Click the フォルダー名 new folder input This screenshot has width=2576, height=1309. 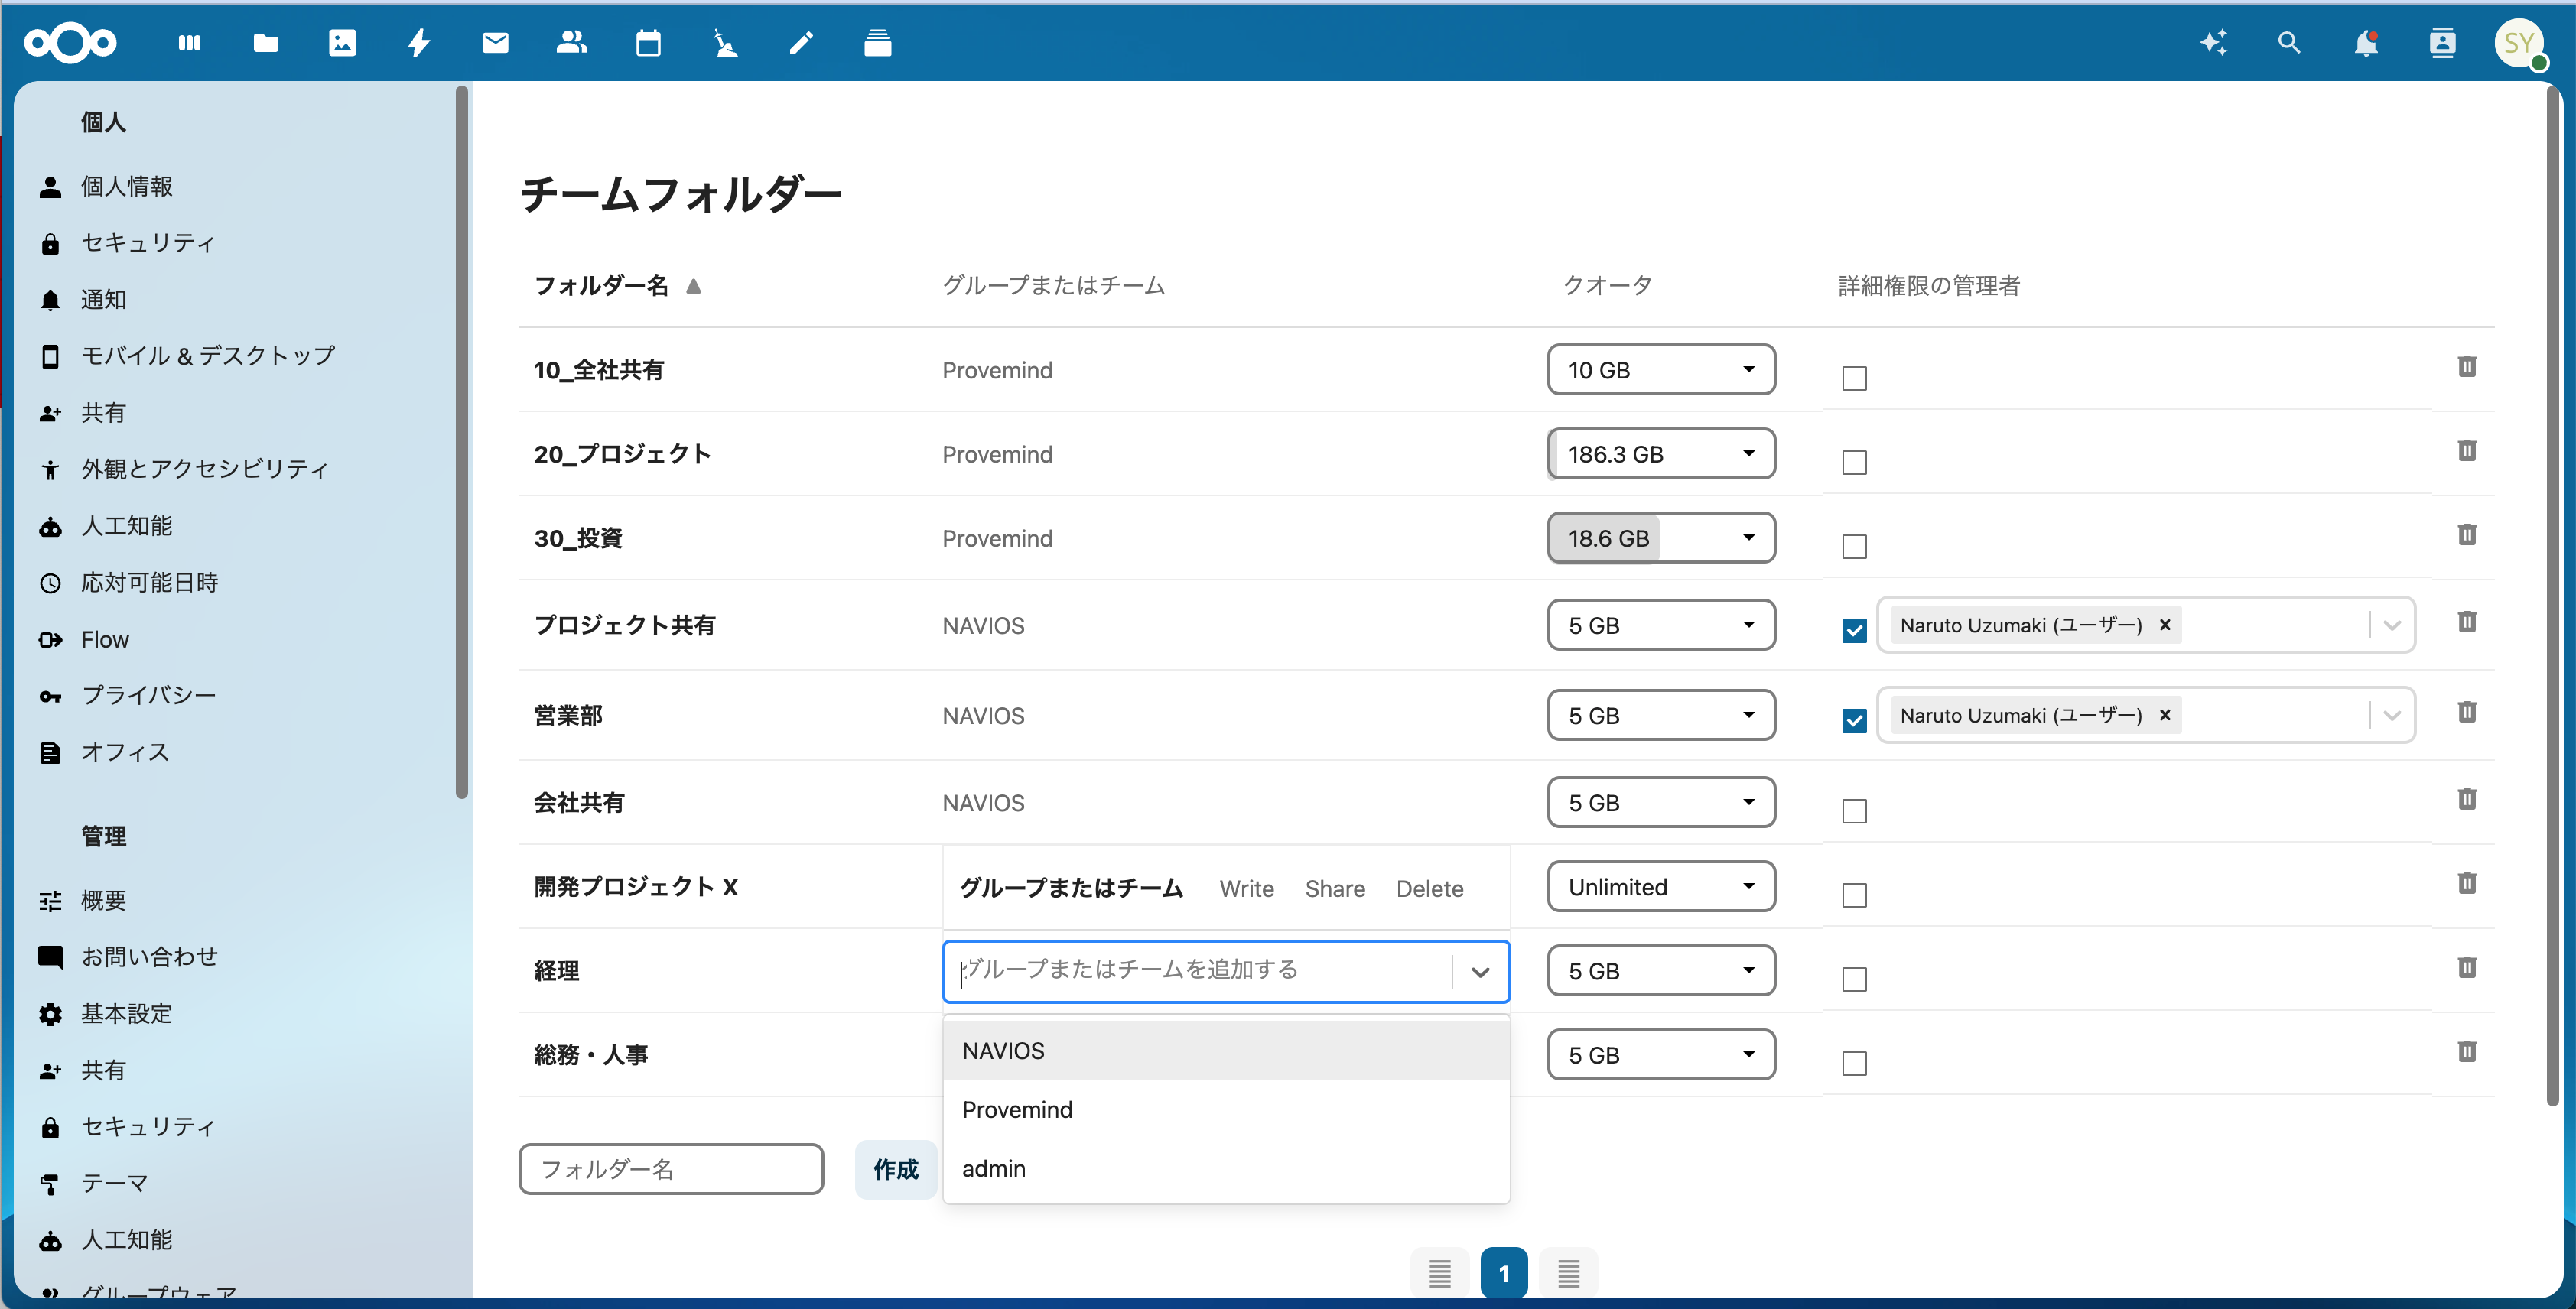(671, 1170)
